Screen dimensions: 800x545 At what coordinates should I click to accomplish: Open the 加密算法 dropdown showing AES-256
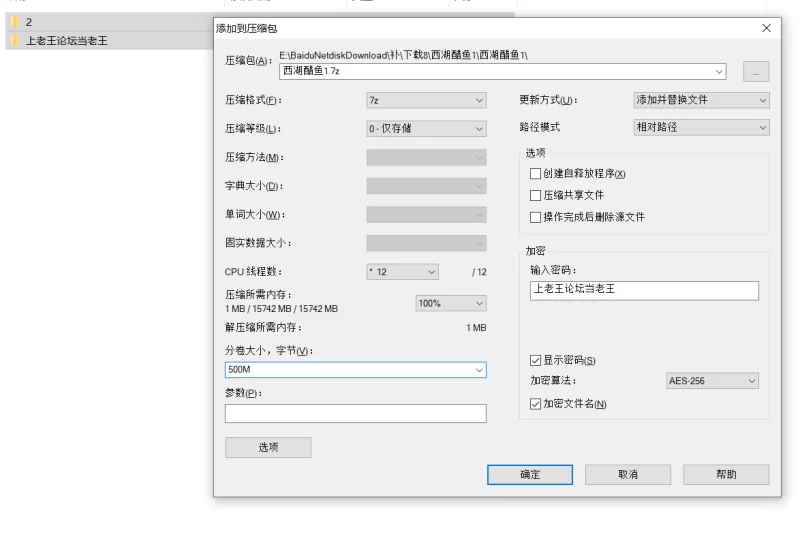tap(712, 381)
